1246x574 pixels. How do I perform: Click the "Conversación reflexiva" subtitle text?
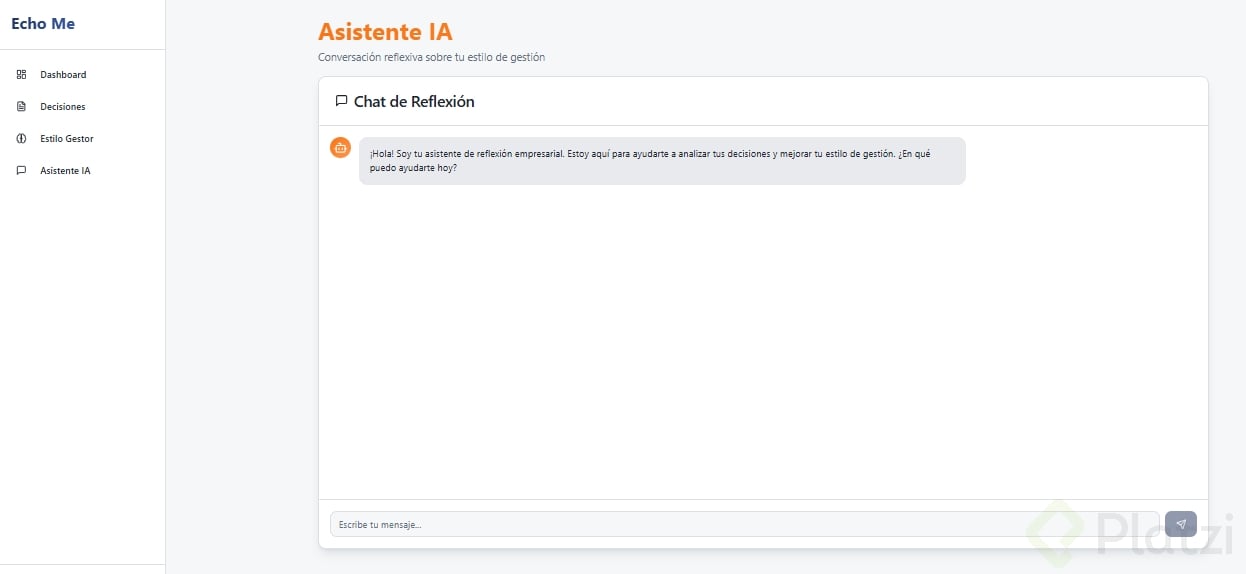pos(431,58)
